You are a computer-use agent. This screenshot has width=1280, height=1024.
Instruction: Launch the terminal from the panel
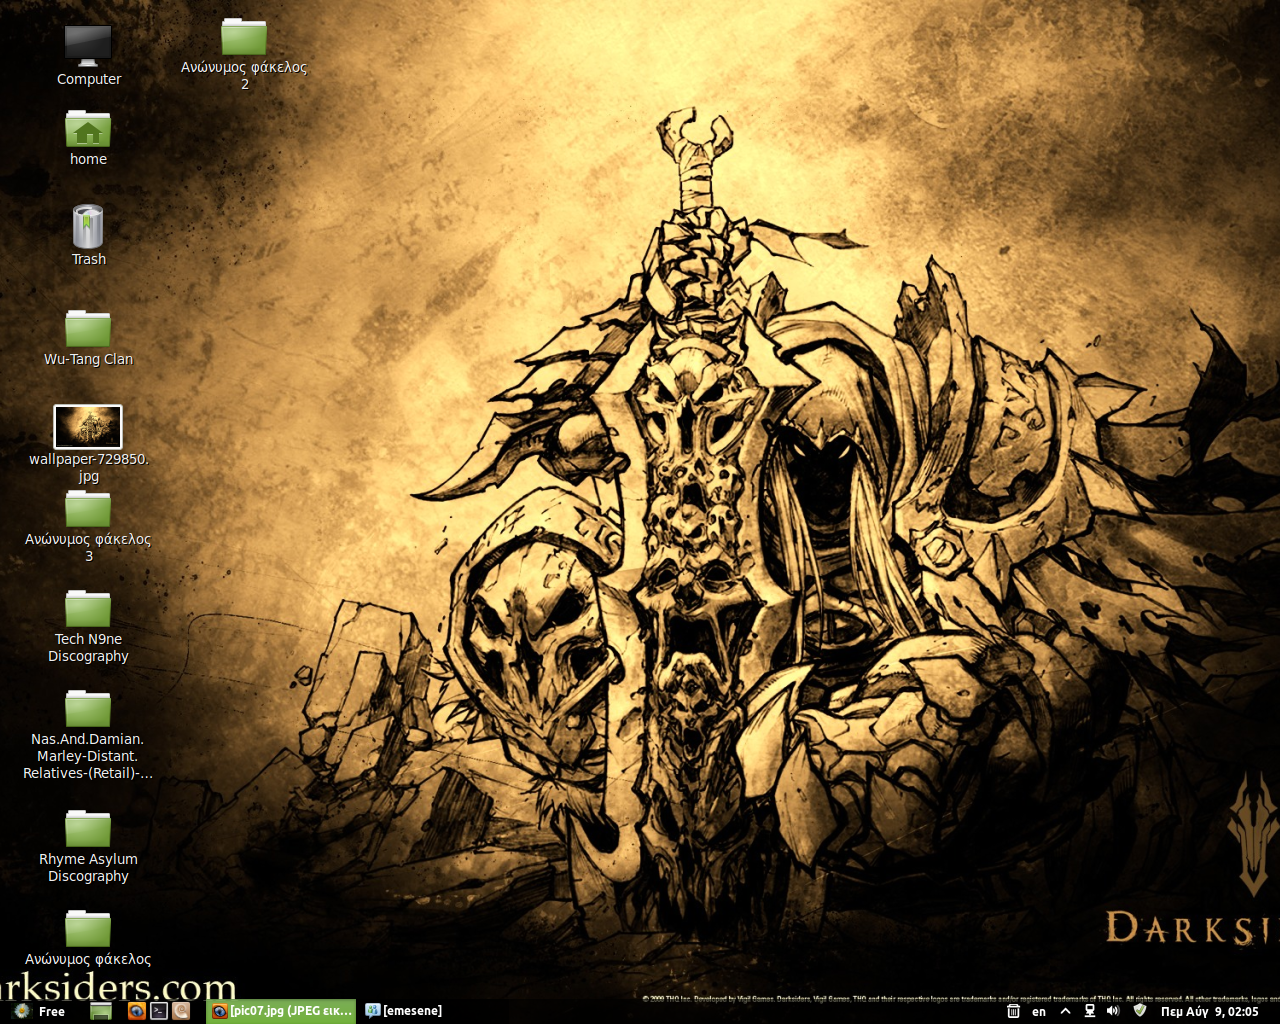coord(159,1011)
